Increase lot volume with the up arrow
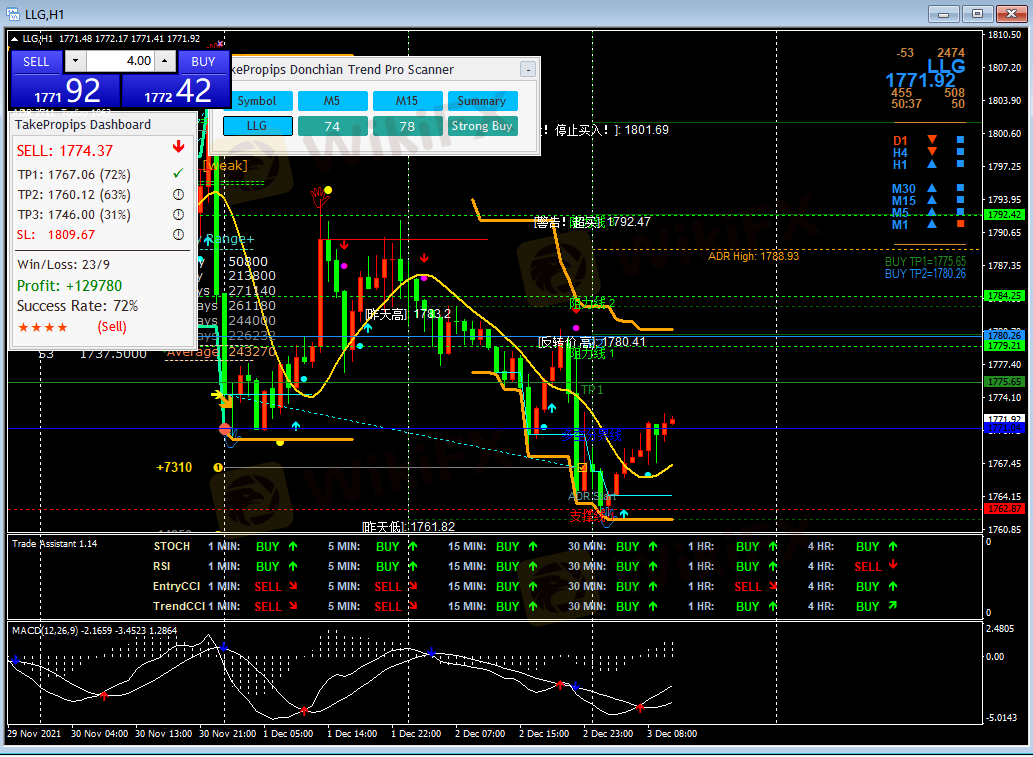Screen dimensions: 1033x757 [x=165, y=61]
